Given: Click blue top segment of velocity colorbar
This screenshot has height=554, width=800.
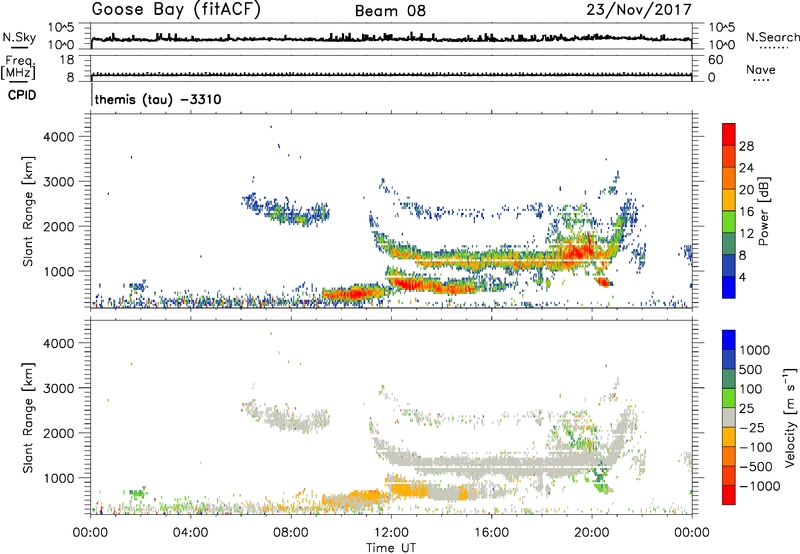Looking at the screenshot, I should tap(729, 340).
